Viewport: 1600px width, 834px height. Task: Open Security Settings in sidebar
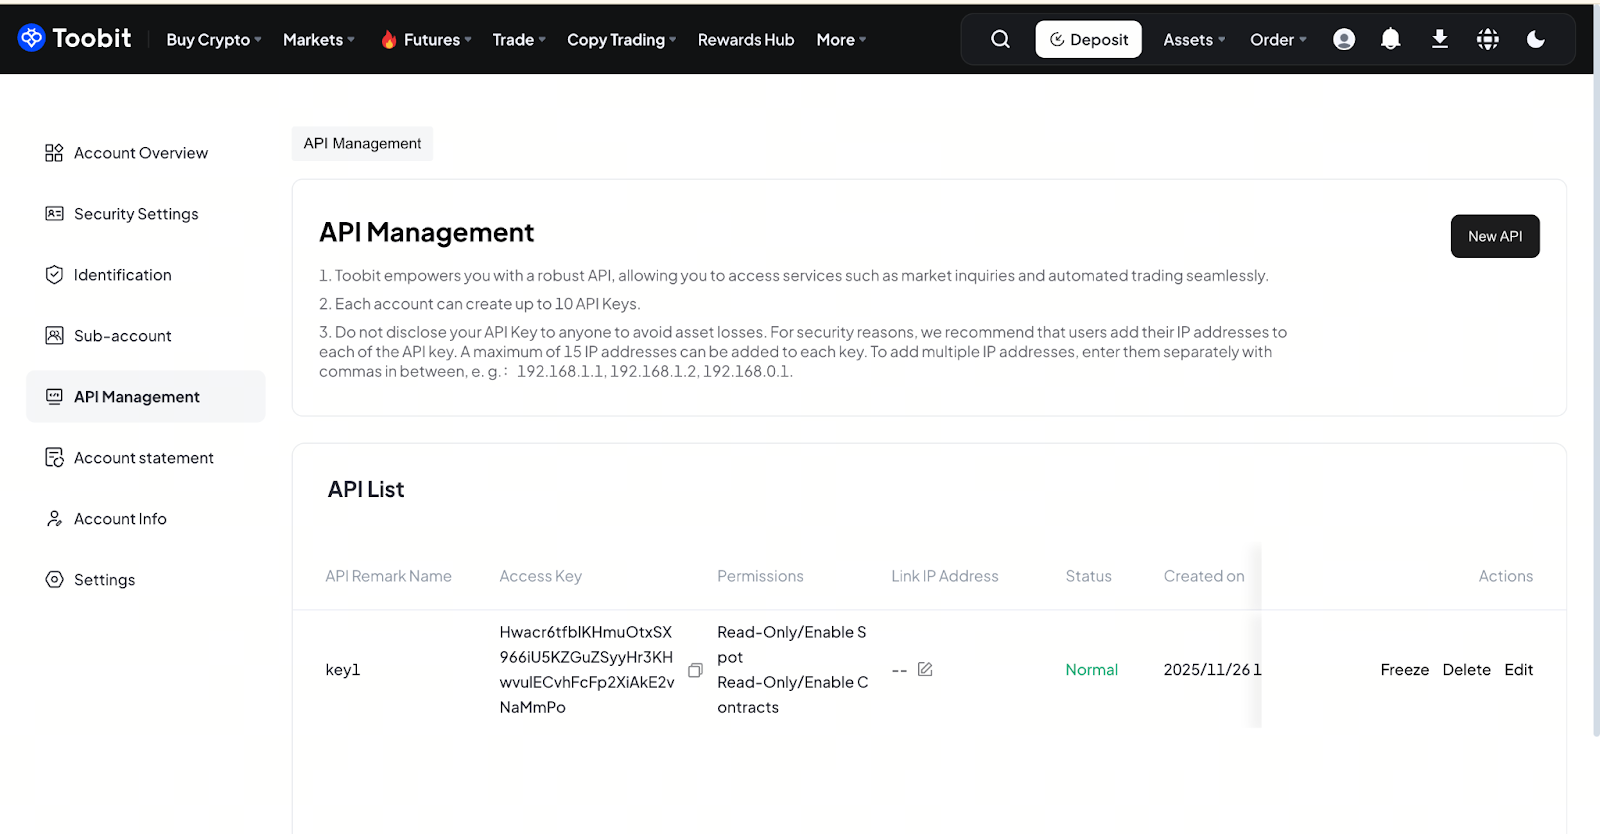136,214
